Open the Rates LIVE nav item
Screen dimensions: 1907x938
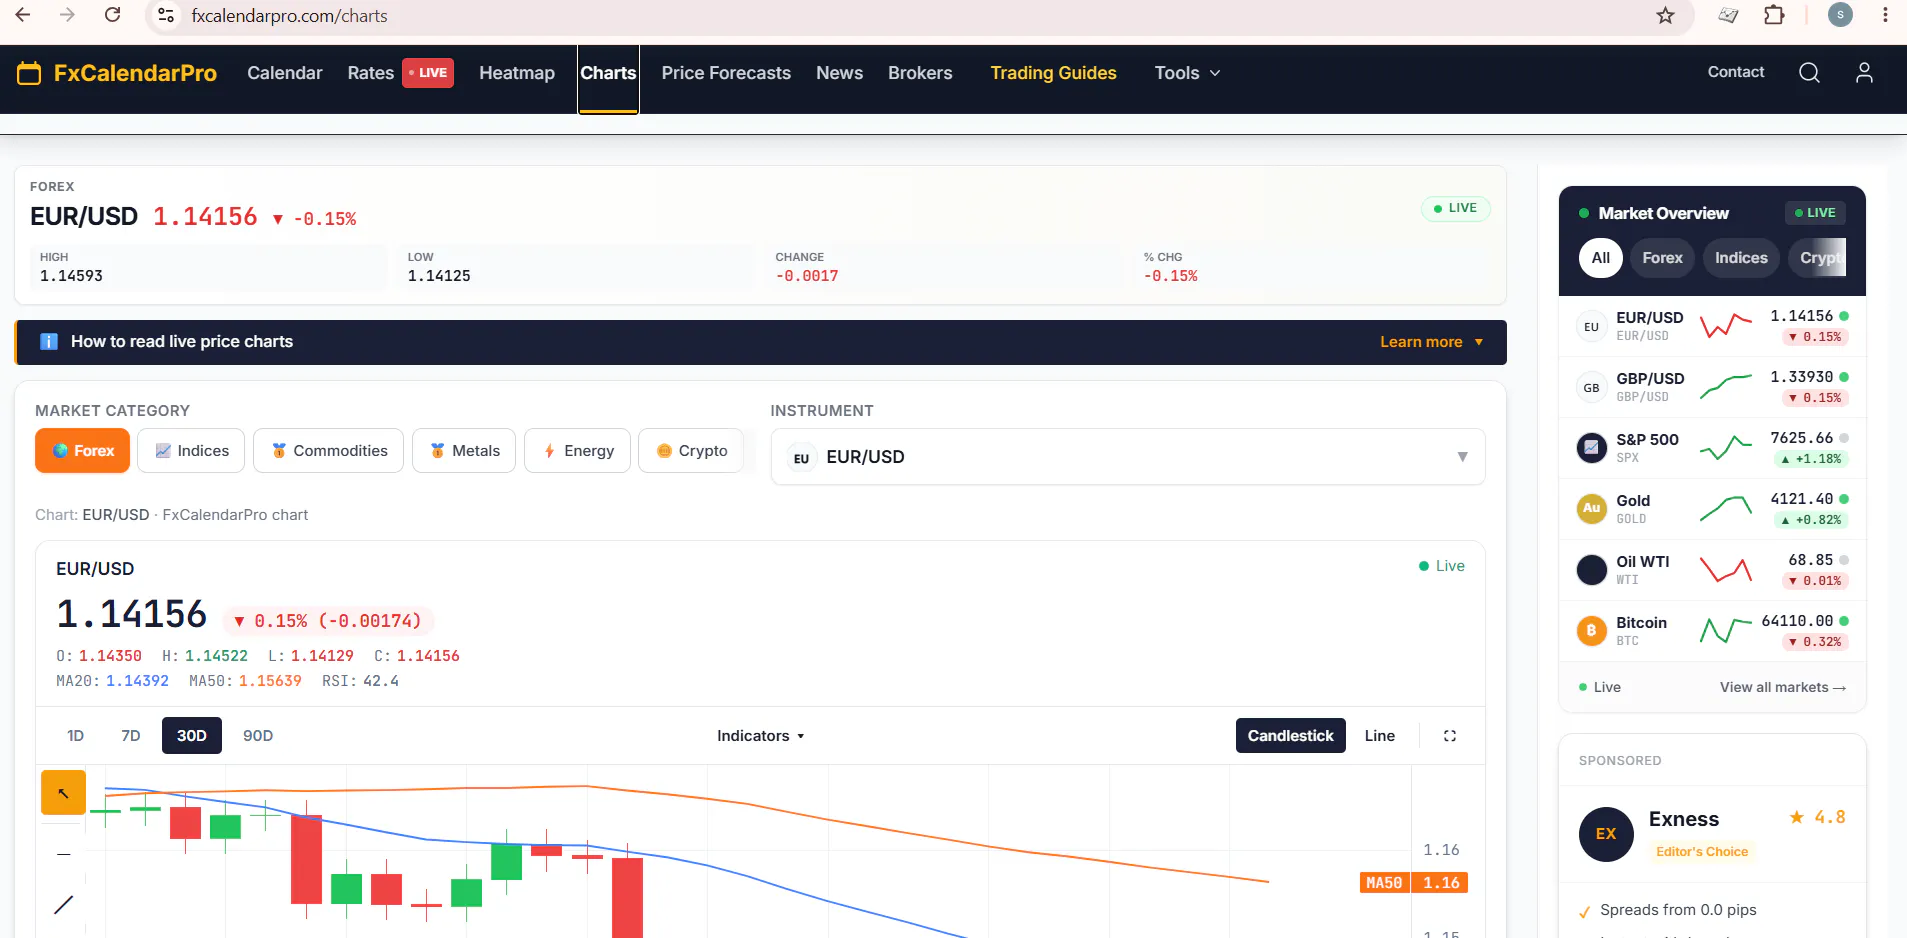click(x=400, y=73)
